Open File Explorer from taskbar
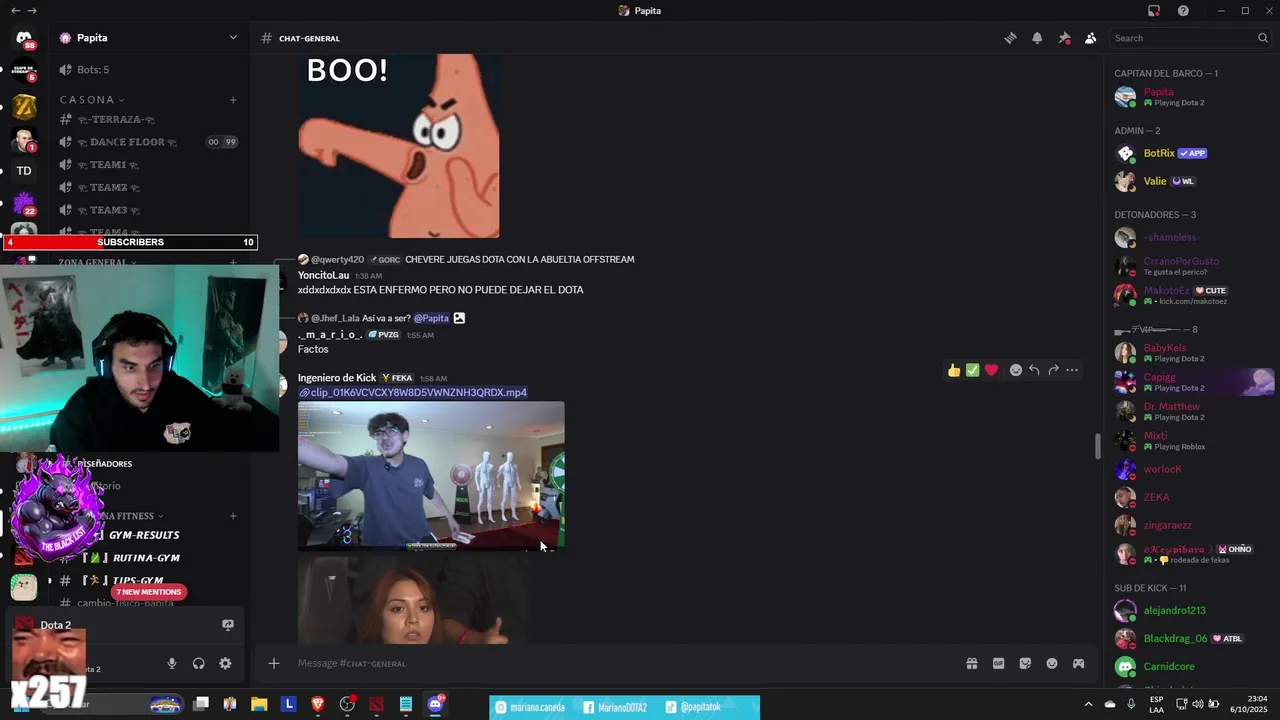Viewport: 1280px width, 720px height. click(259, 704)
